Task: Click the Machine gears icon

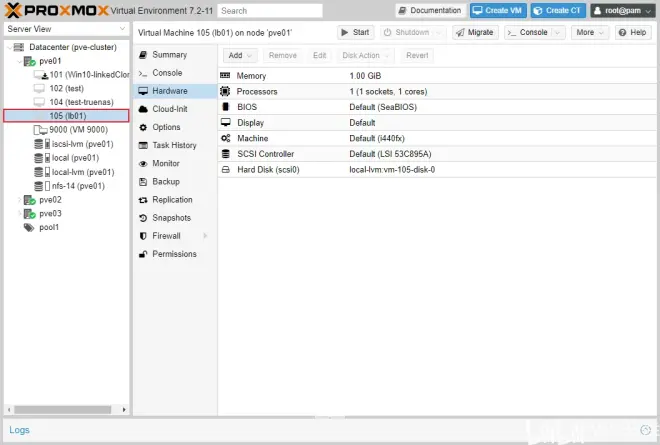Action: (226, 138)
